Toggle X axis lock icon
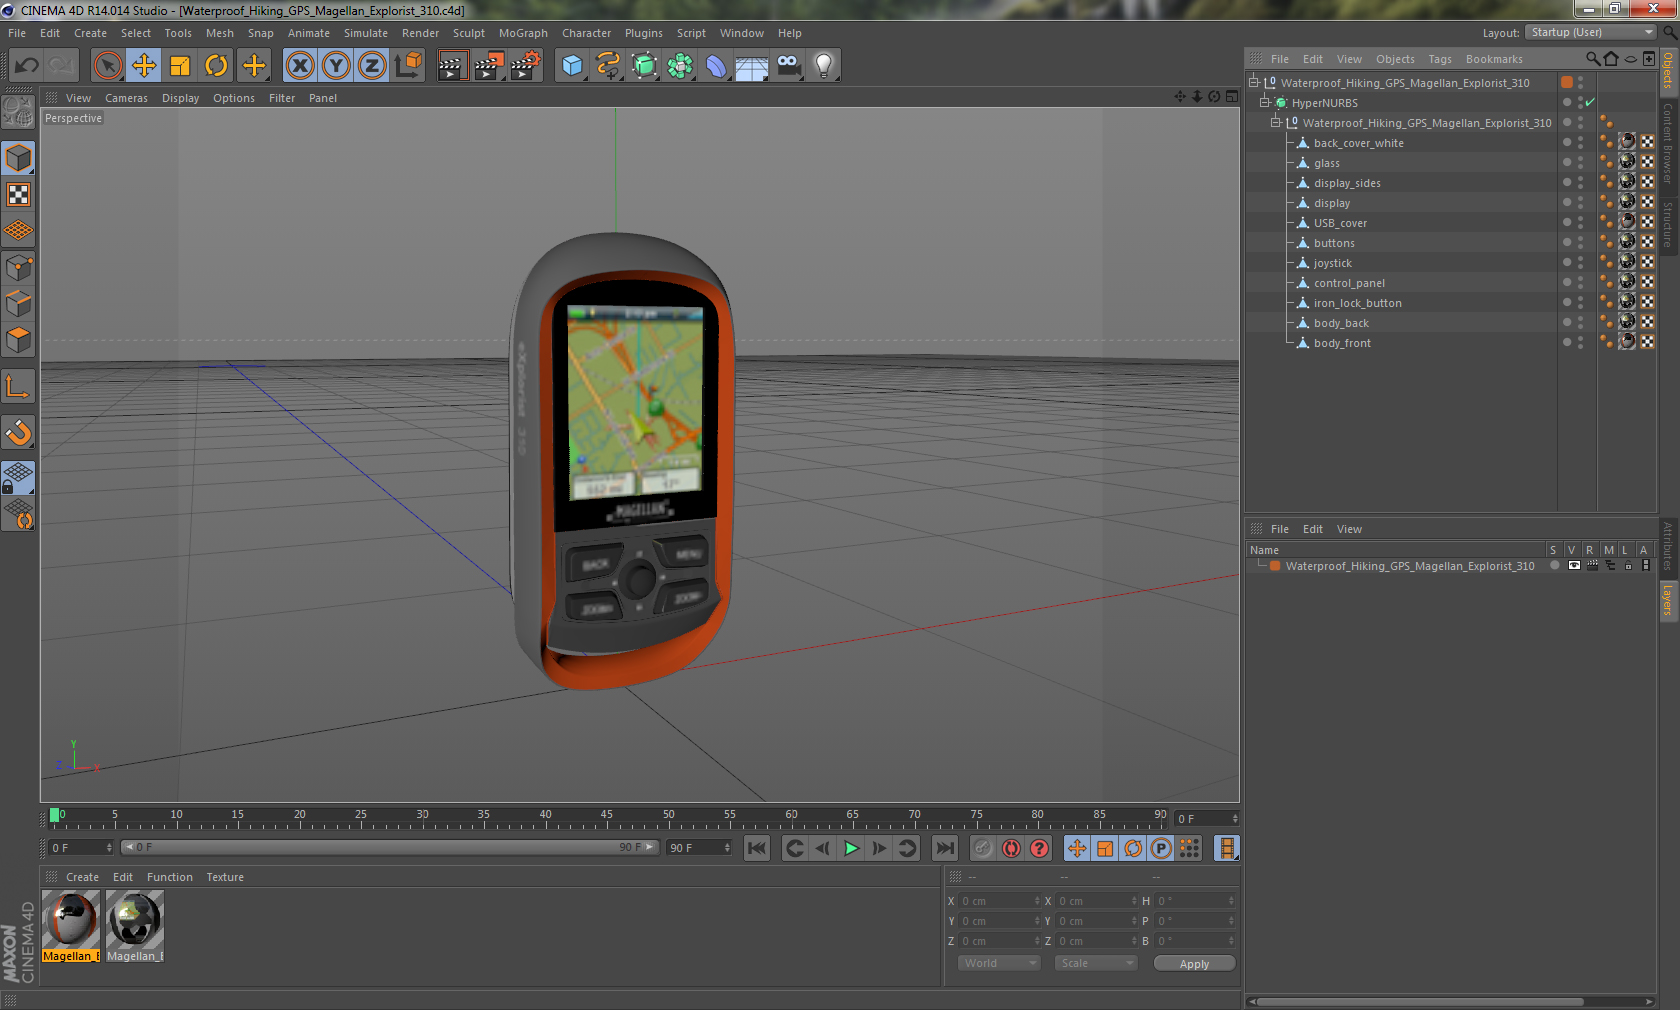 (x=299, y=66)
